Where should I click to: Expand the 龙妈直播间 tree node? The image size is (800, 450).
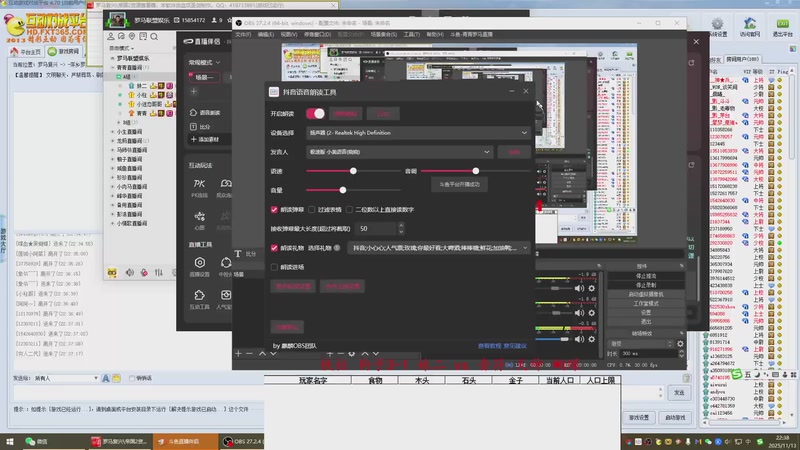[113, 141]
